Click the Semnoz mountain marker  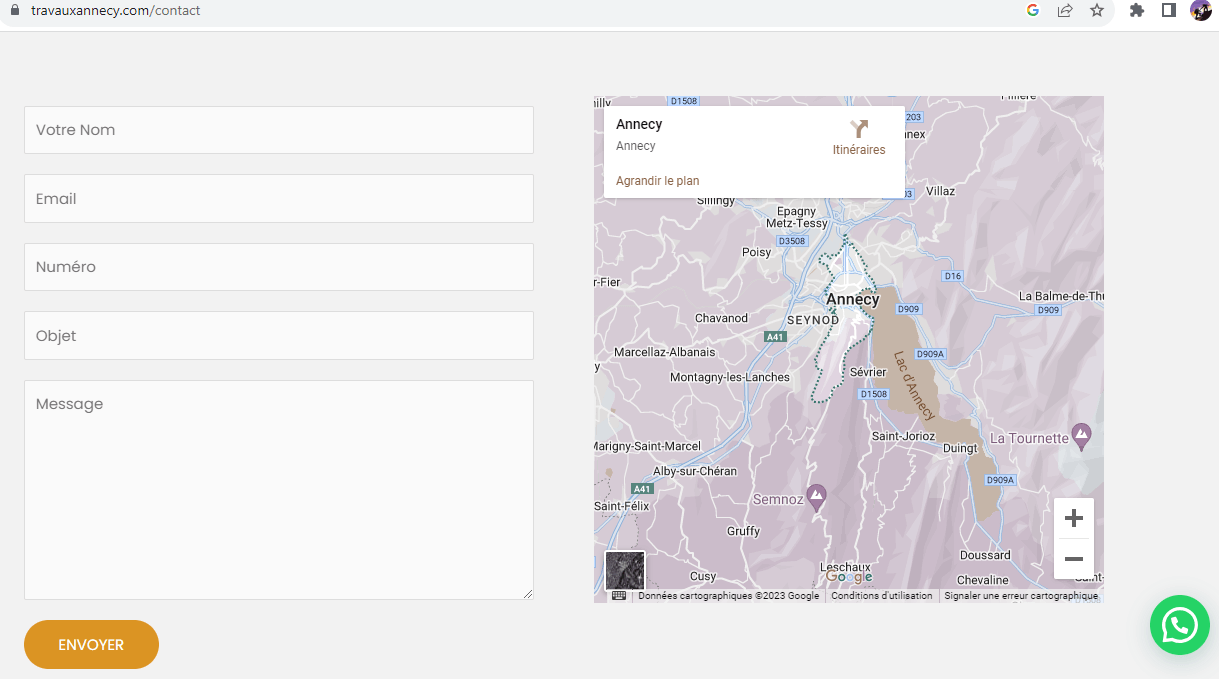coord(817,496)
